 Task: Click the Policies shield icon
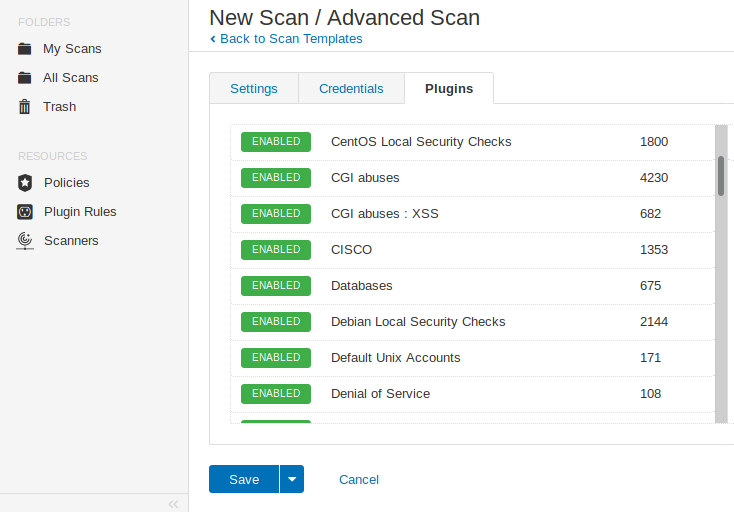25,182
